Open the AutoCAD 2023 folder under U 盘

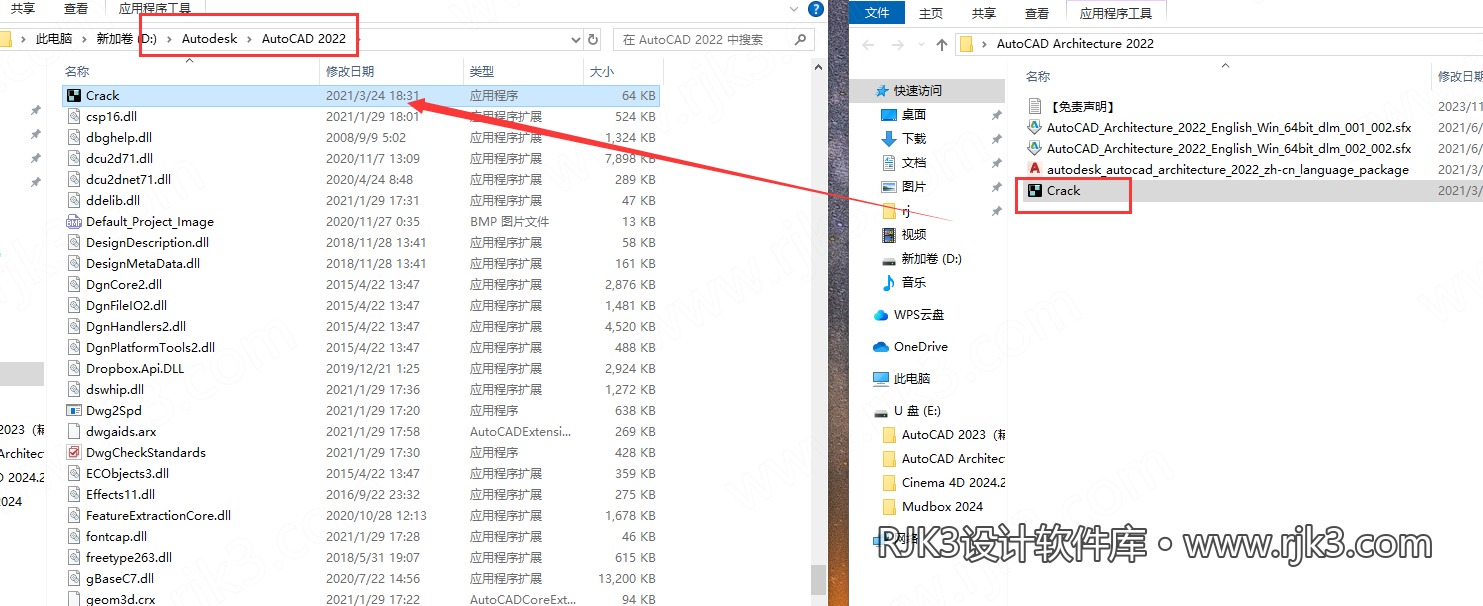pos(944,435)
